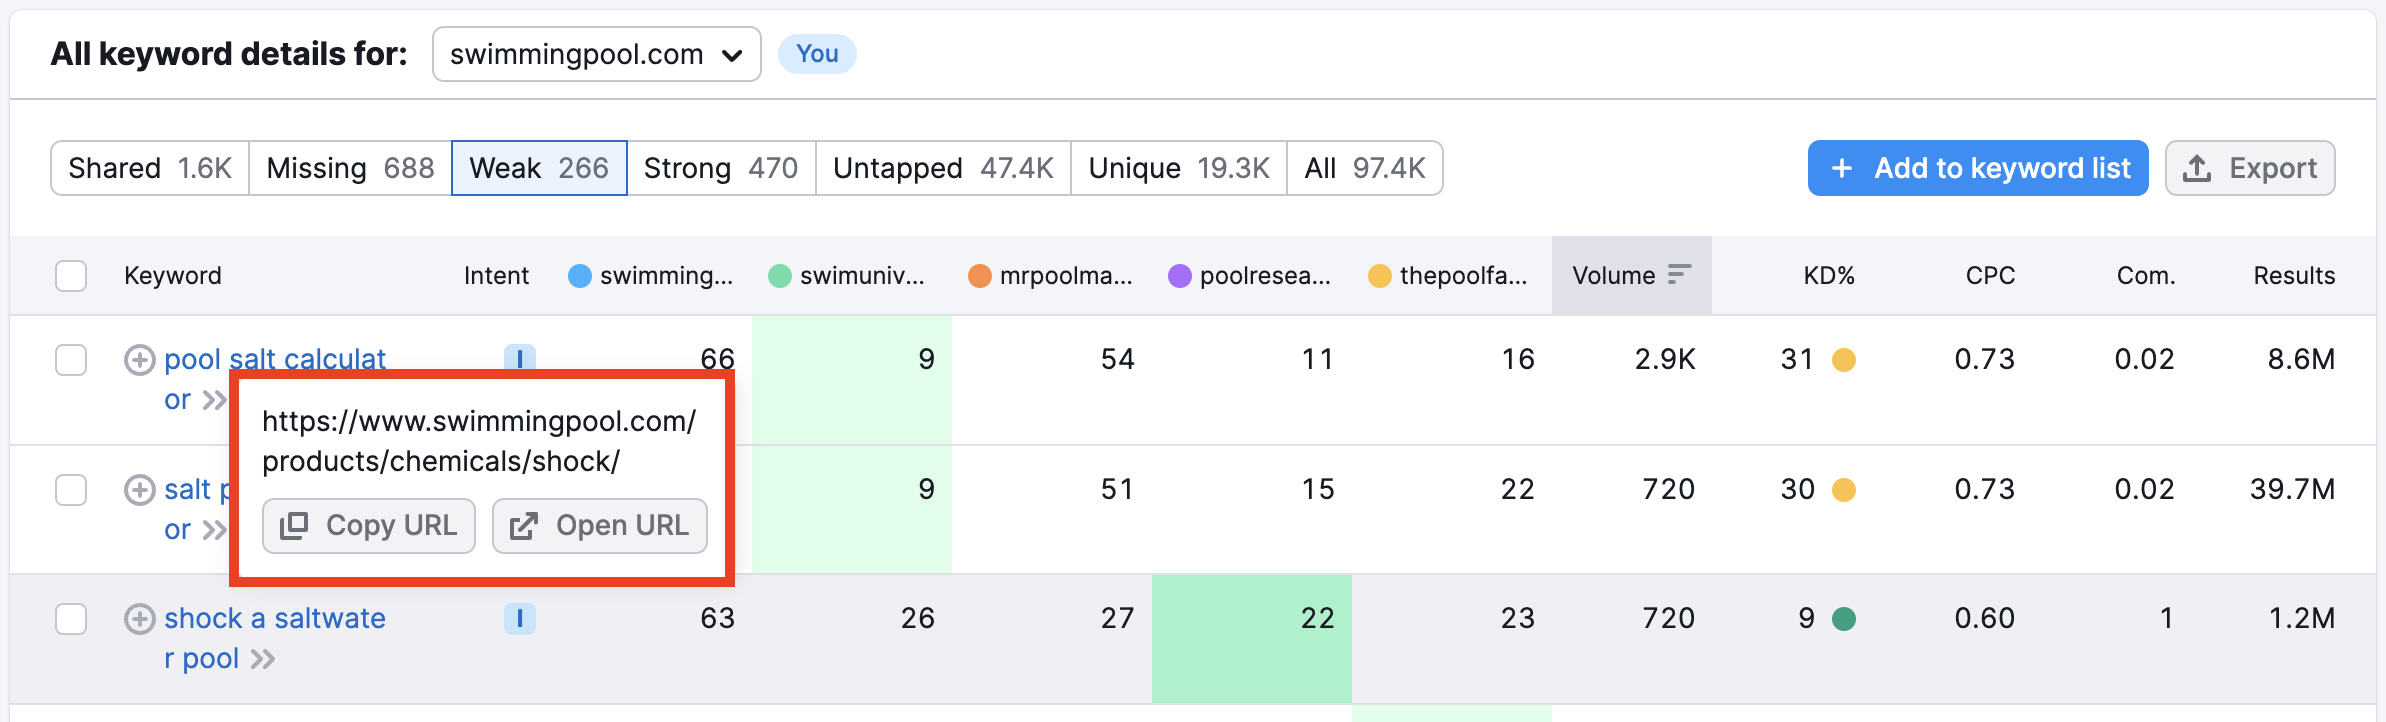This screenshot has height=722, width=2386.
Task: Check the salt row checkbox
Action: (x=71, y=490)
